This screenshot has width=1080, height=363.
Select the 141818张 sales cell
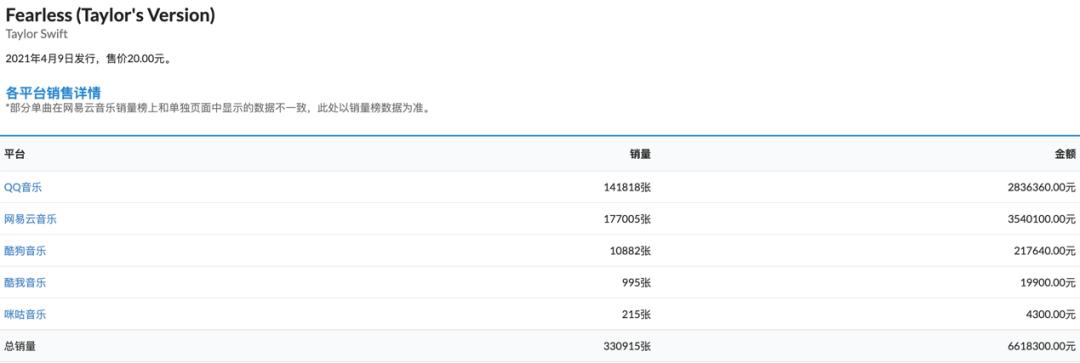(x=628, y=187)
